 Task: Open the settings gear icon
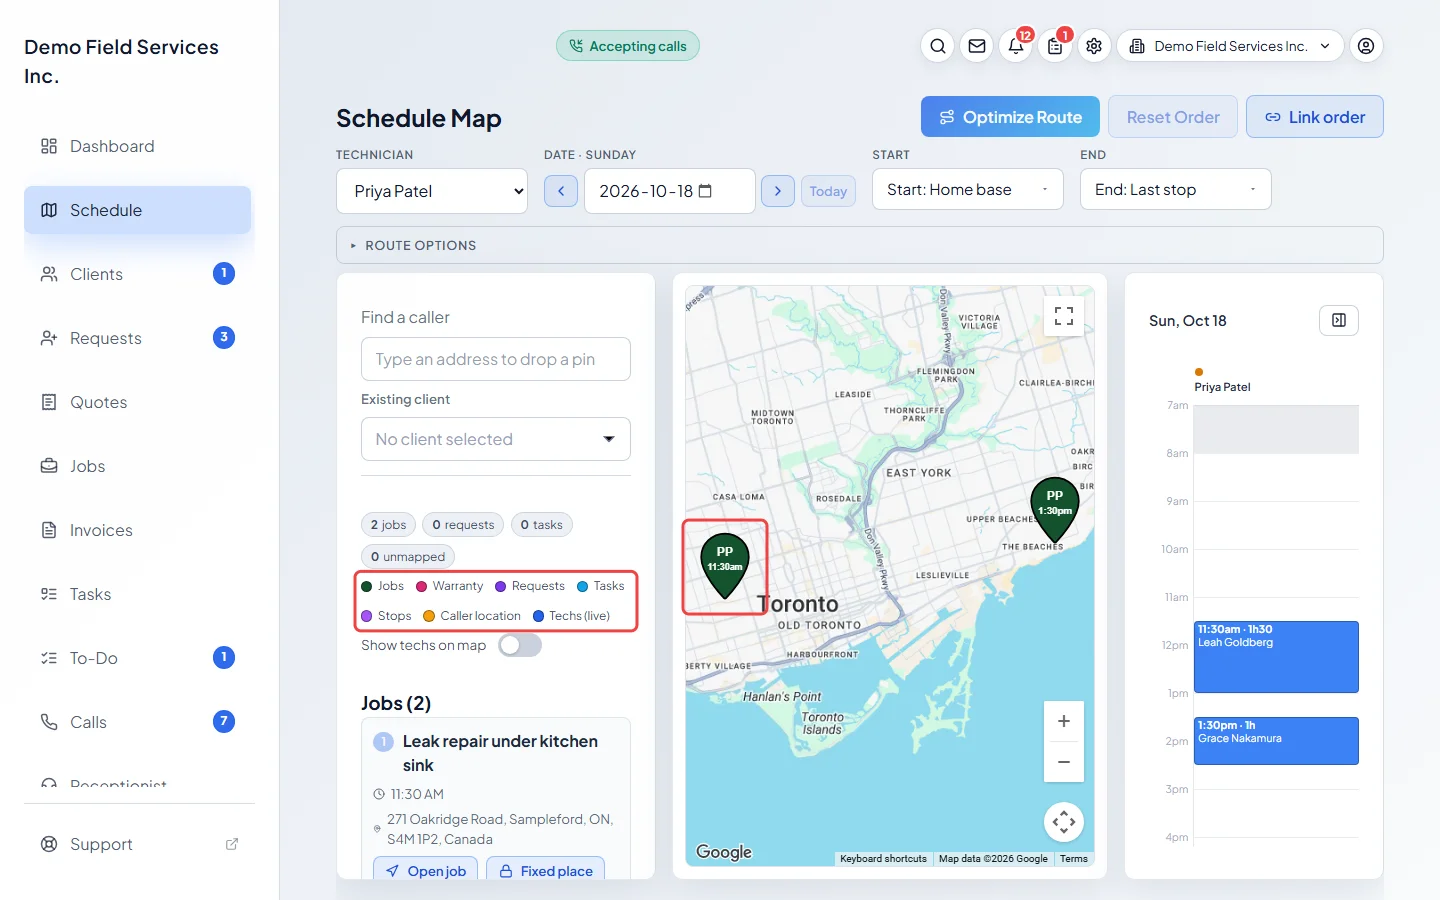click(1094, 46)
